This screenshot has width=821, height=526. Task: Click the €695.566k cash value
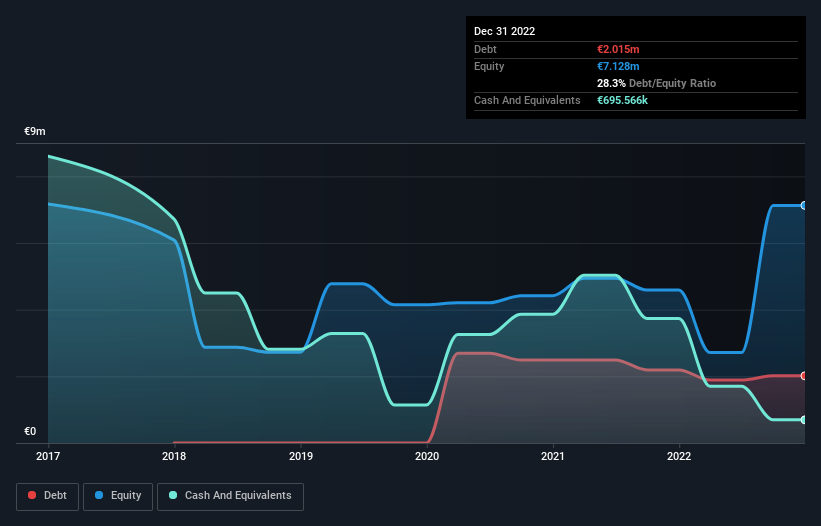622,100
